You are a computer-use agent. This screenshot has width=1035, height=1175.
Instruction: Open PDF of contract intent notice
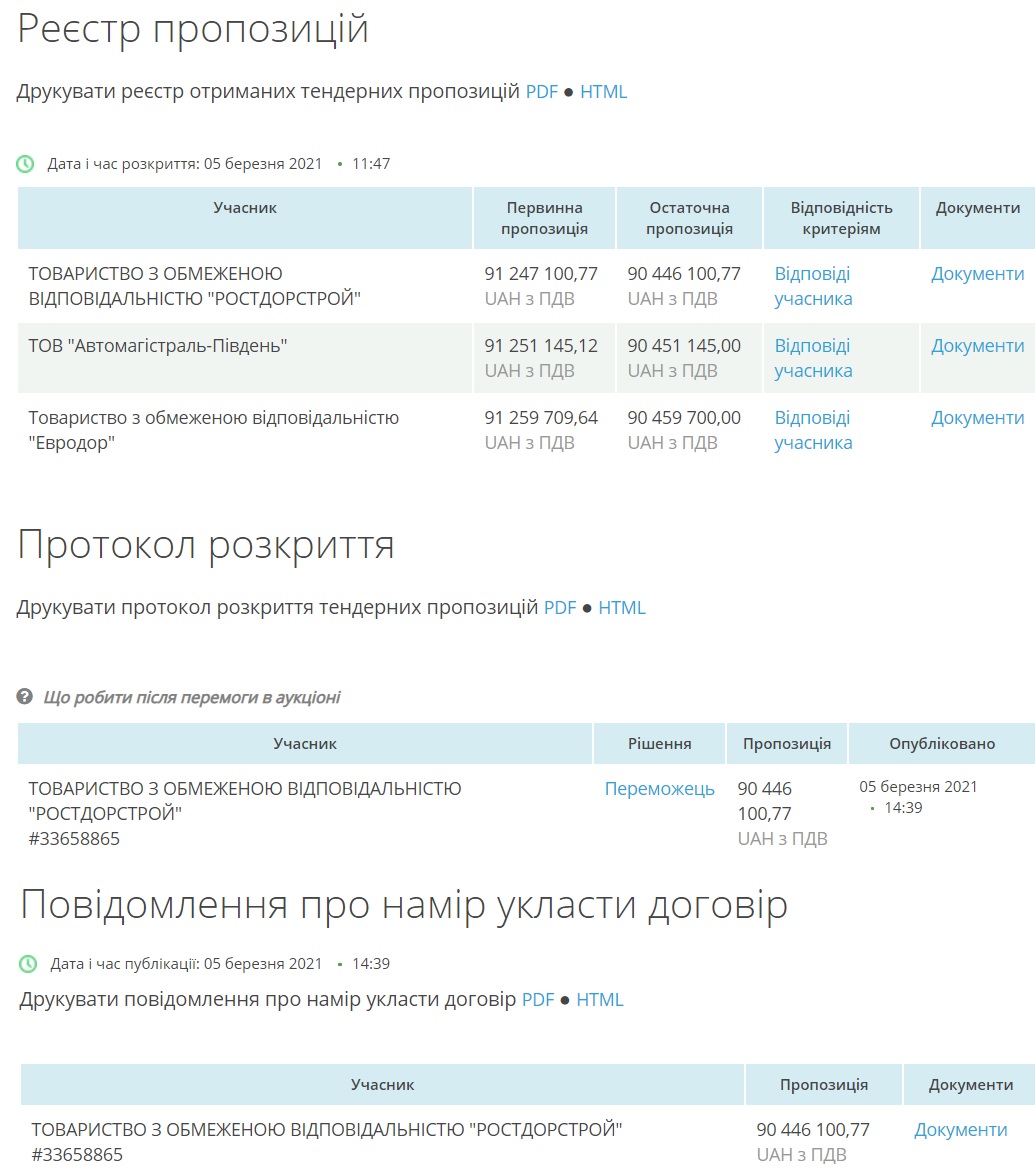click(x=537, y=1000)
